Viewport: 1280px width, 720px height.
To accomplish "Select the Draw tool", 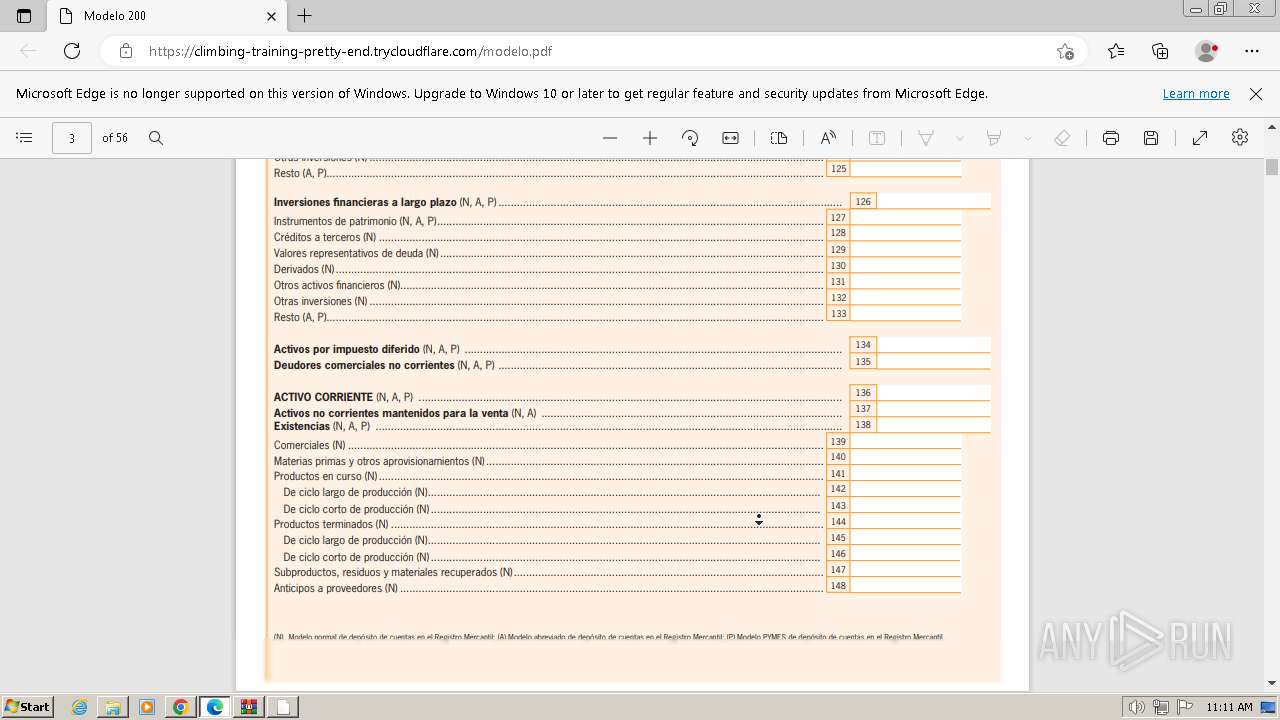I will click(x=926, y=138).
